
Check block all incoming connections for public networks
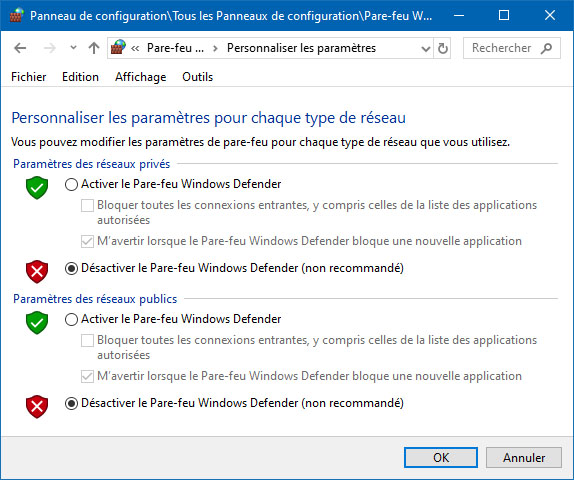coord(87,341)
